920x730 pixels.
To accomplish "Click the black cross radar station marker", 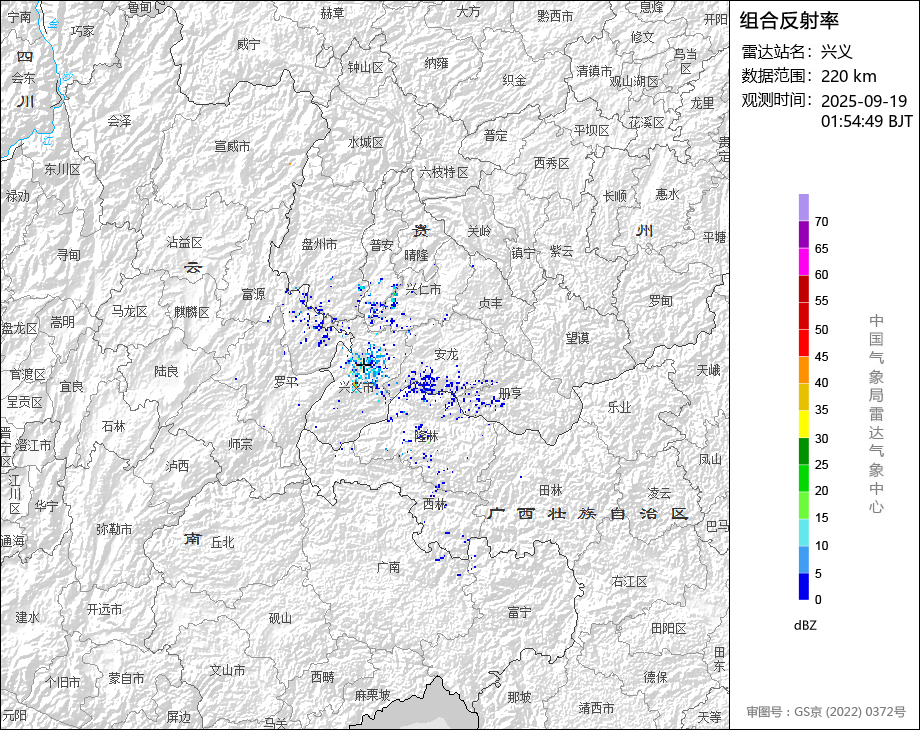I will [x=364, y=366].
